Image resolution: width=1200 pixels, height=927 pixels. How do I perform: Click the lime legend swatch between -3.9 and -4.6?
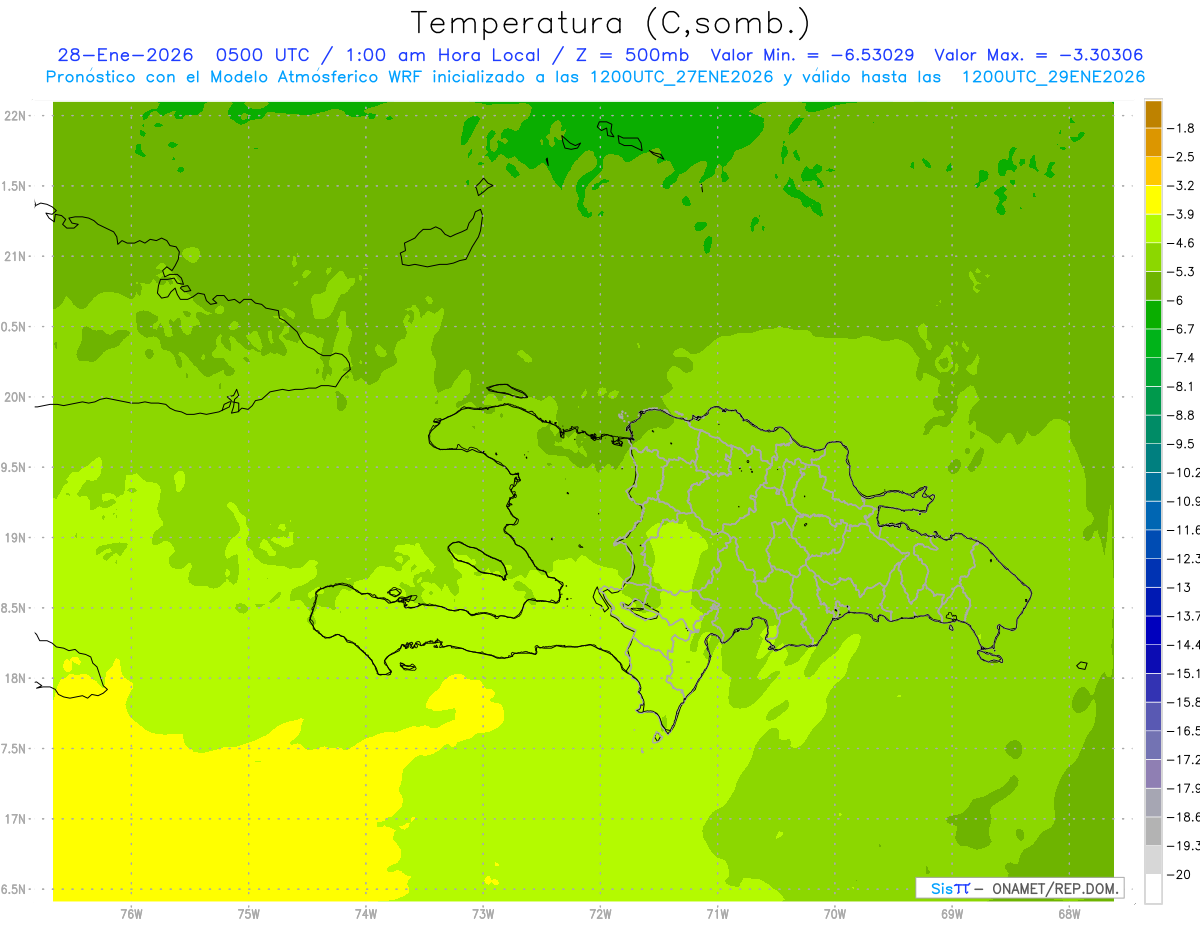click(x=1153, y=229)
